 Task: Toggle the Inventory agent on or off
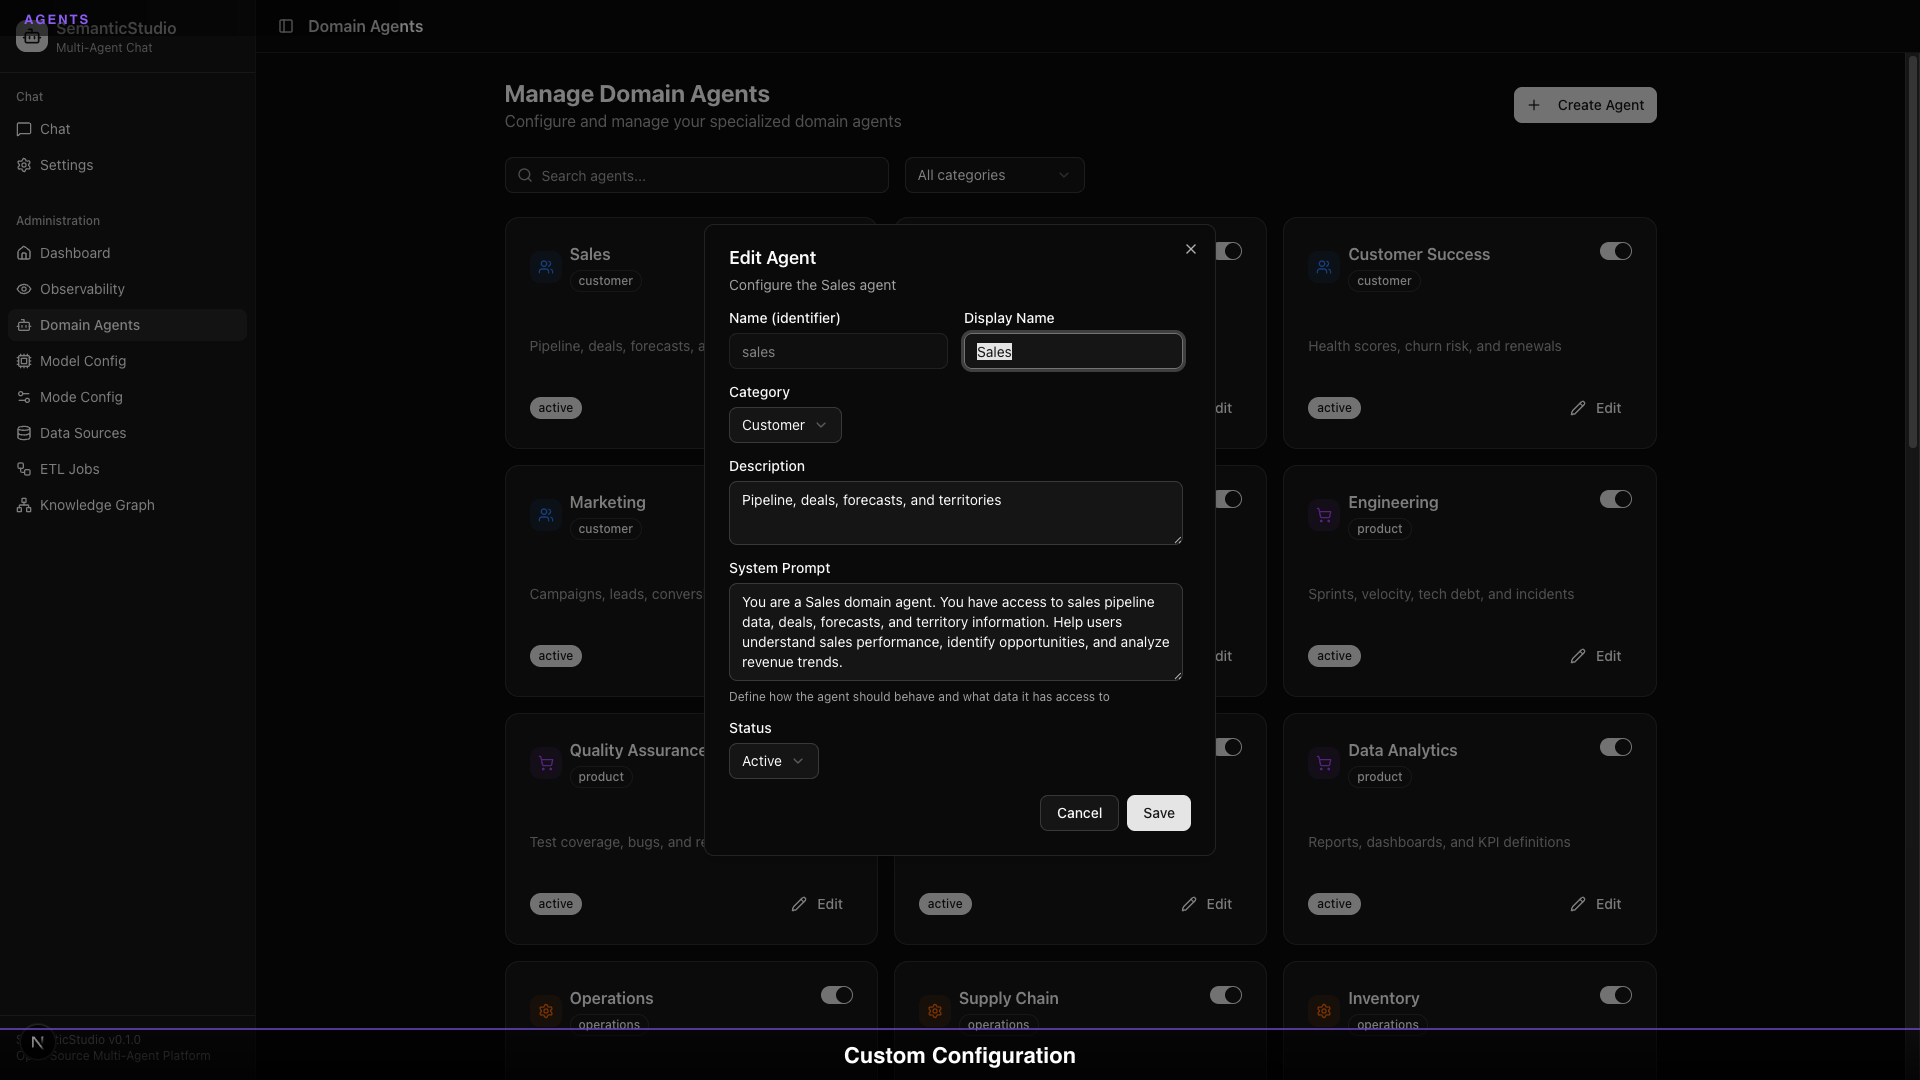pyautogui.click(x=1615, y=995)
